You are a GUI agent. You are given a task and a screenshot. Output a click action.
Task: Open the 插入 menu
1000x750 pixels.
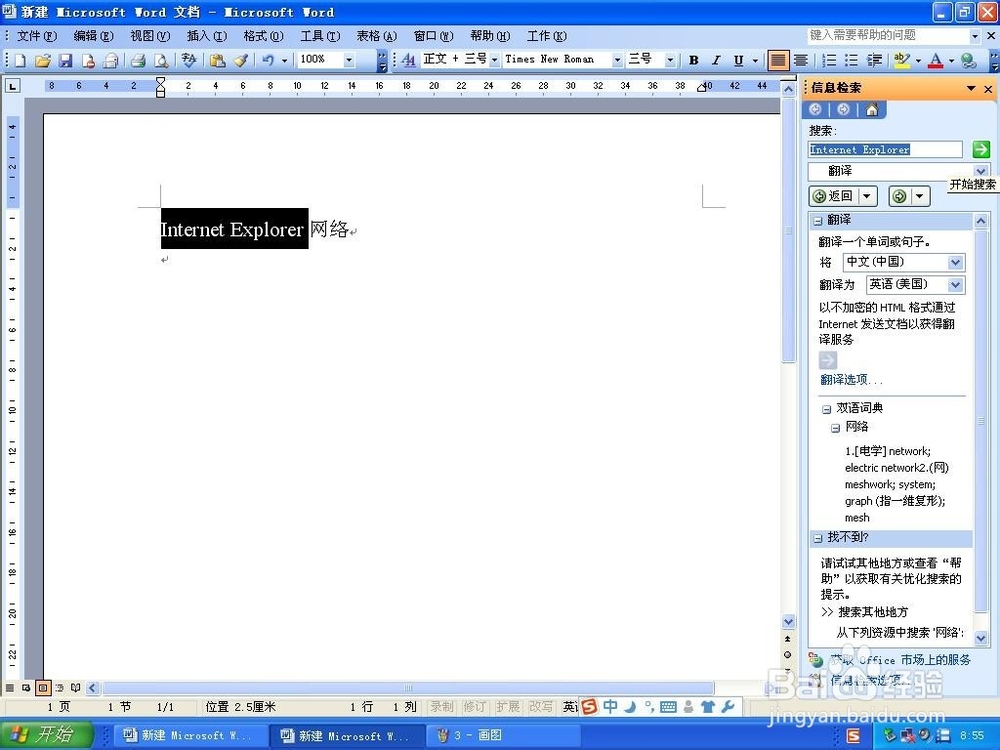tap(207, 36)
